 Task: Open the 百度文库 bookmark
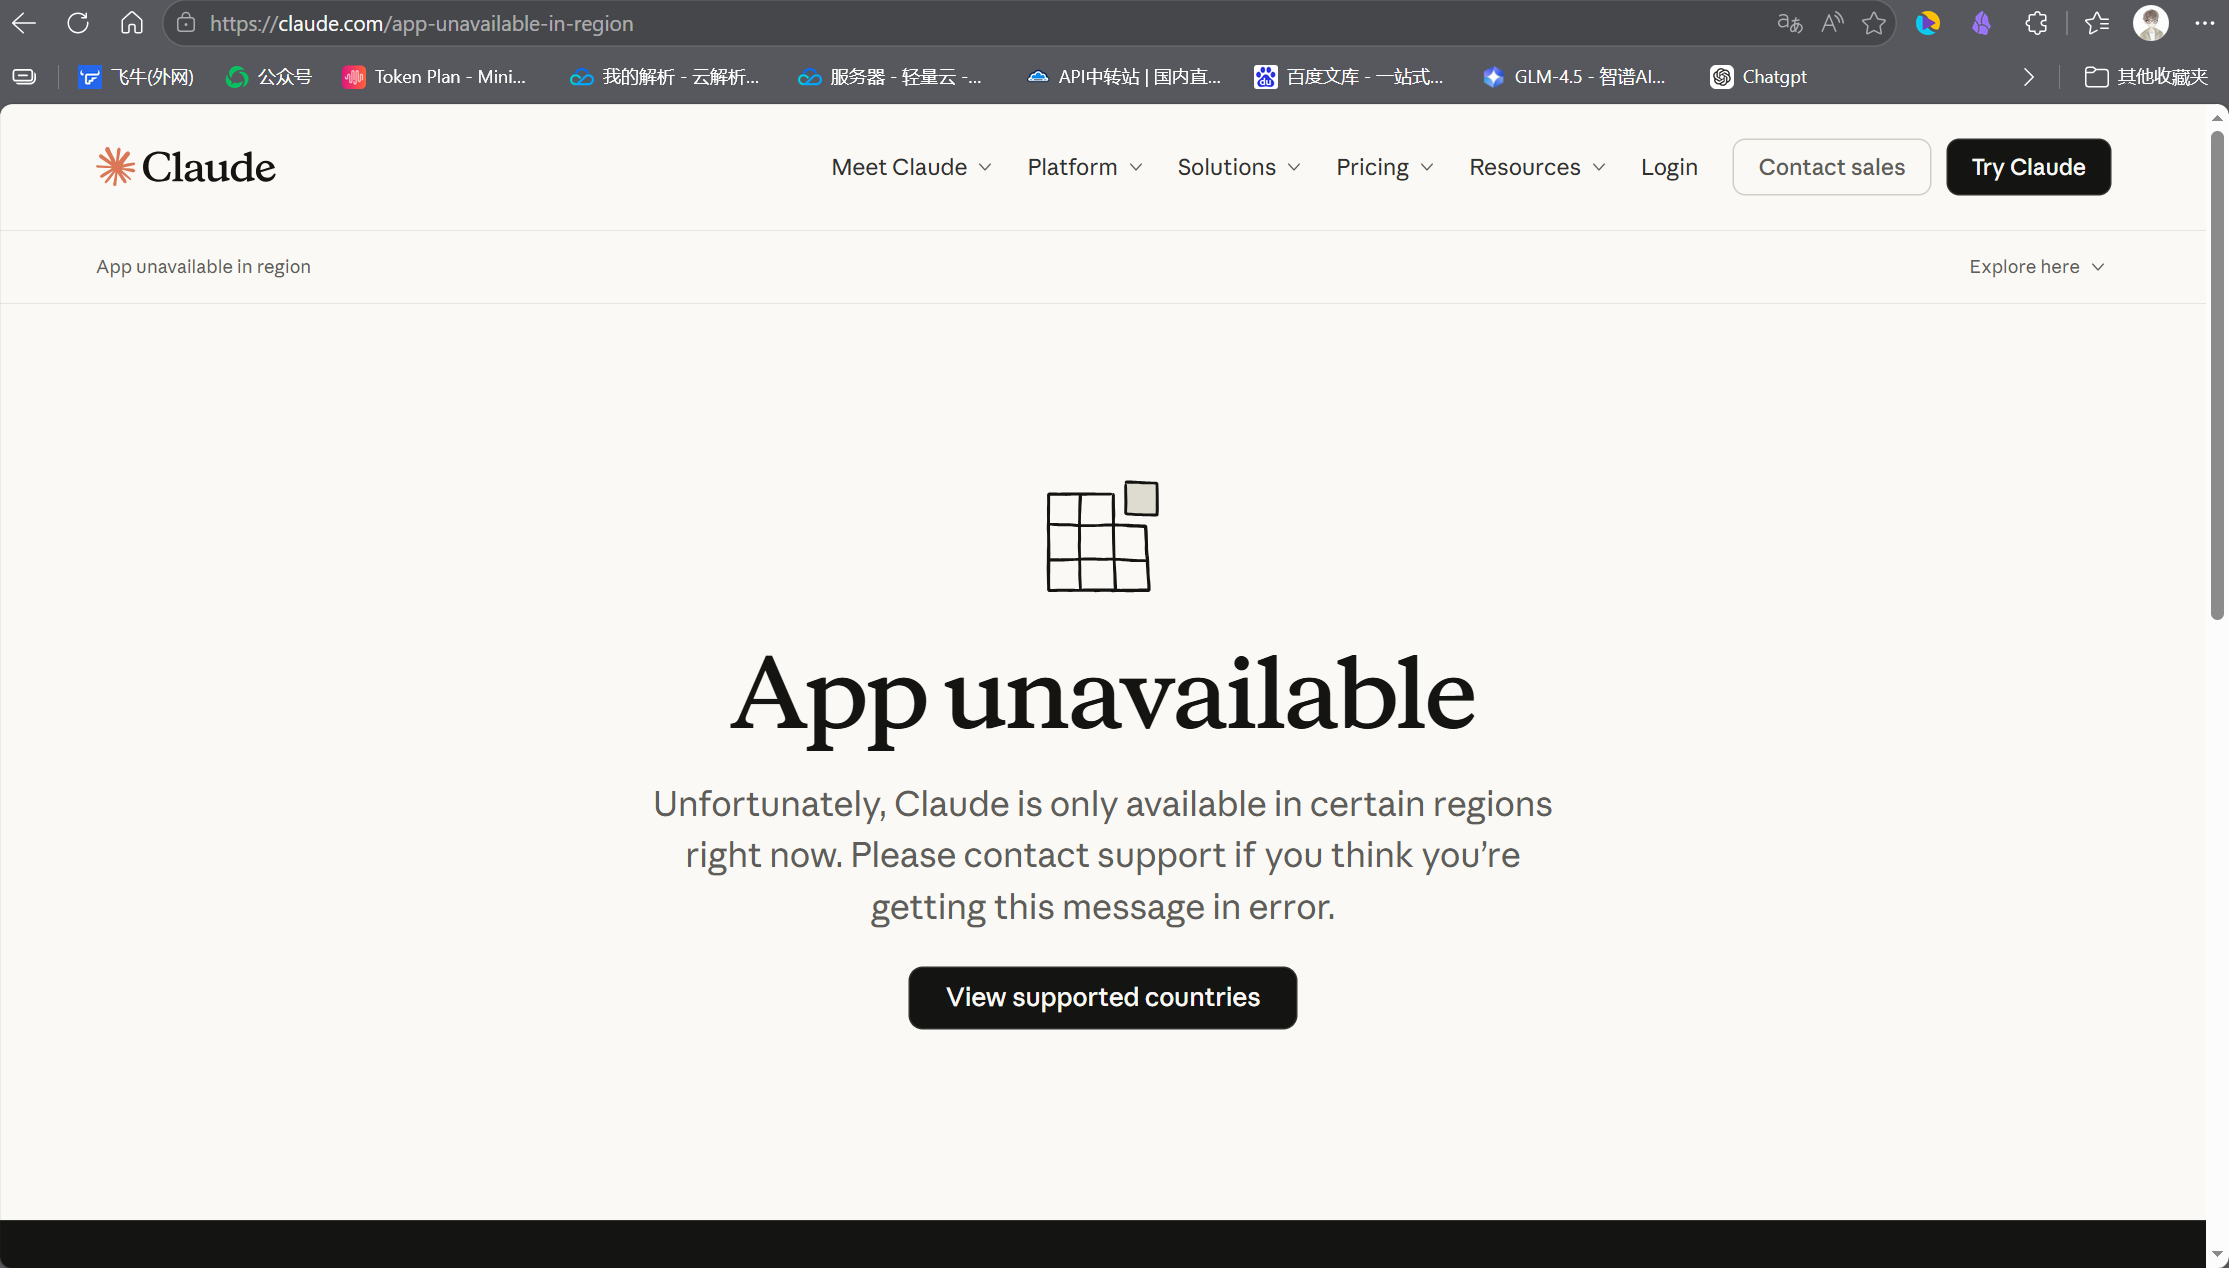tap(1349, 77)
